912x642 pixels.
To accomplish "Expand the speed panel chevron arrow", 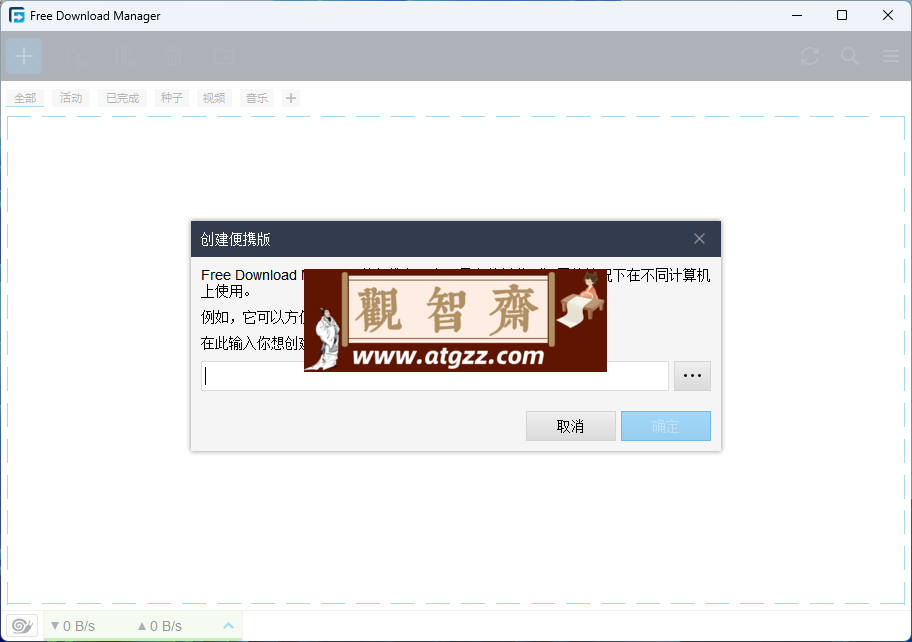I will 229,626.
